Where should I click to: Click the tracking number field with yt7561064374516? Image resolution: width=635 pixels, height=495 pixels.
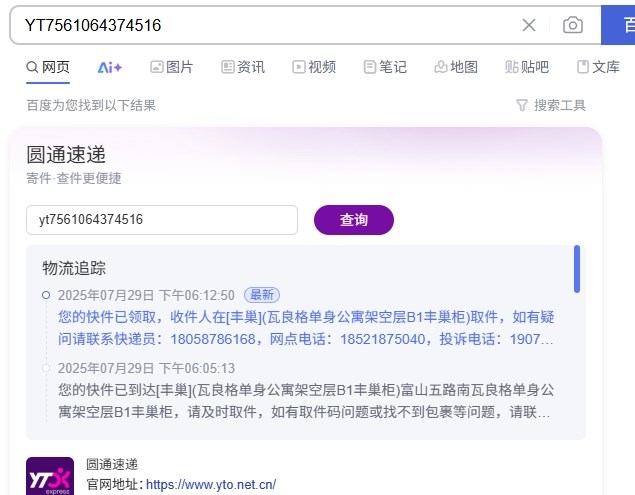click(x=162, y=220)
